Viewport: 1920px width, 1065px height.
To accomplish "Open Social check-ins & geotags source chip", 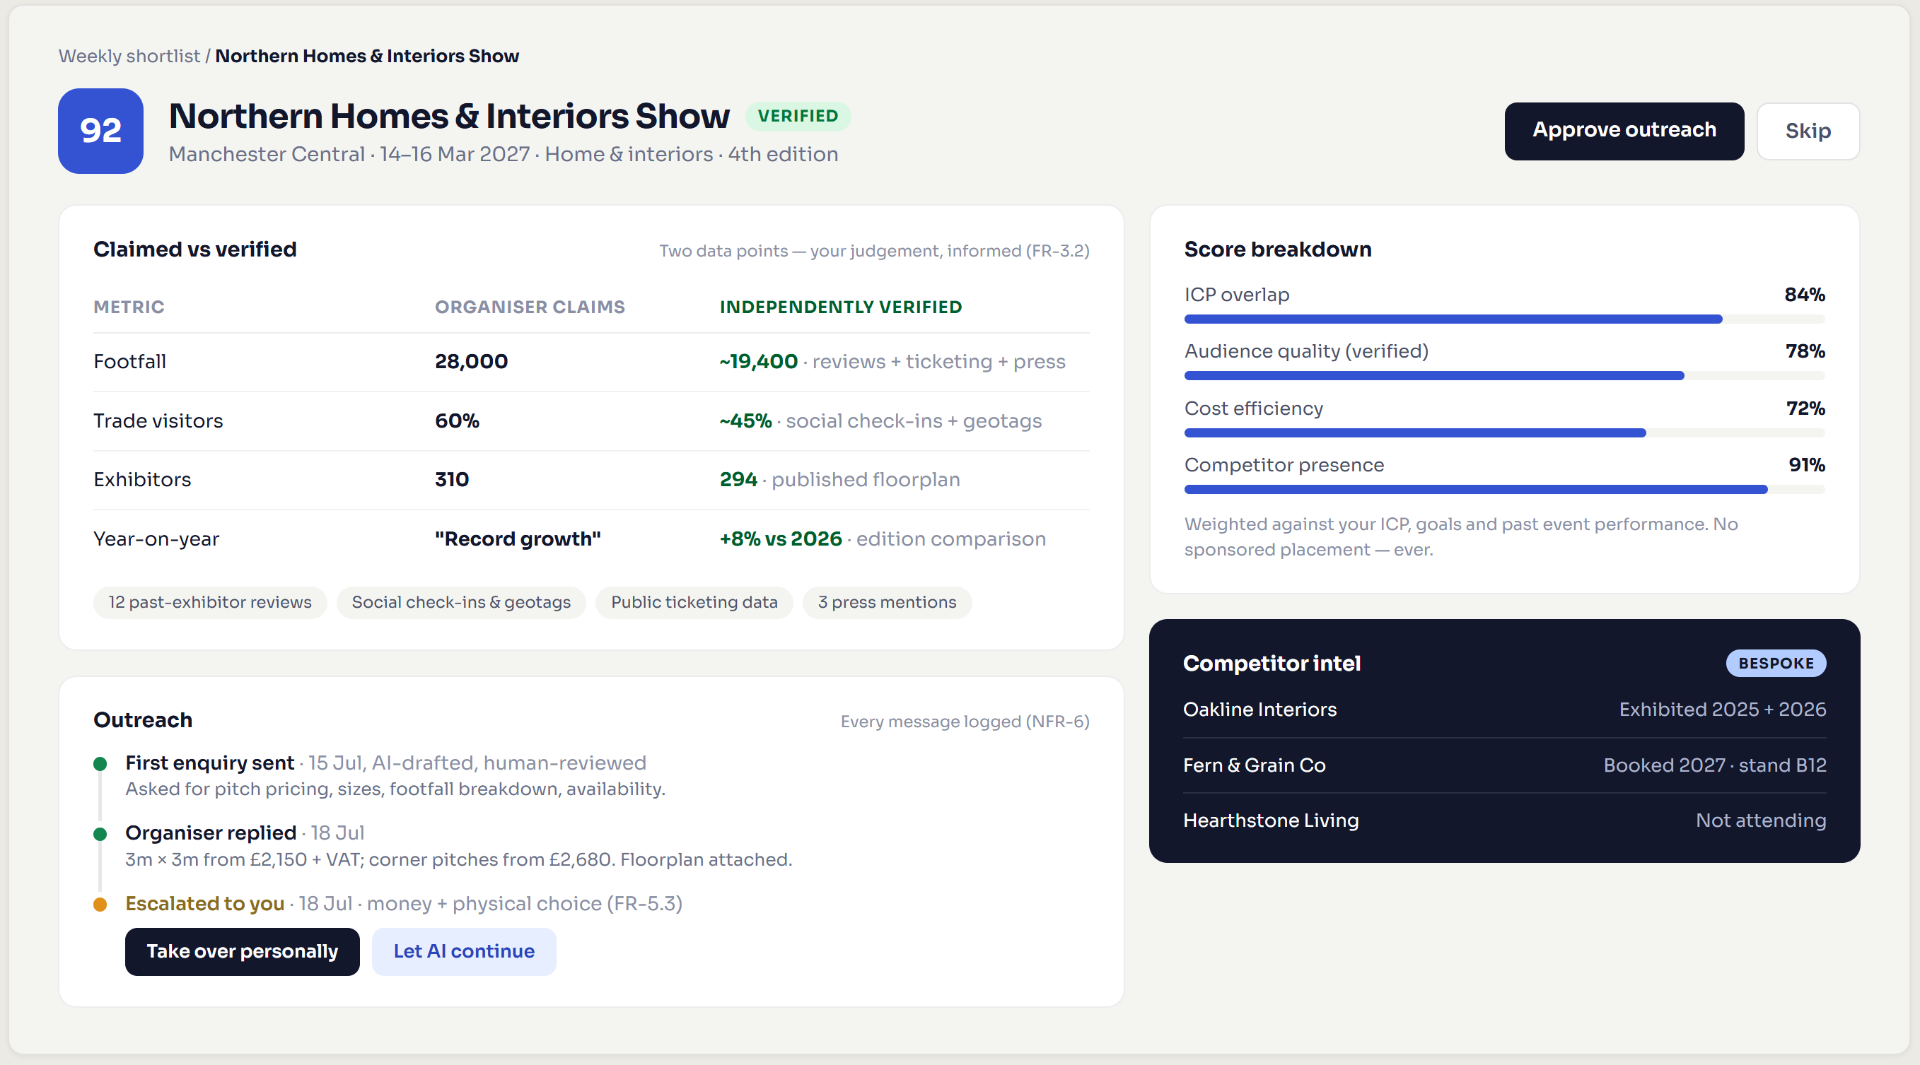I will 461,603.
